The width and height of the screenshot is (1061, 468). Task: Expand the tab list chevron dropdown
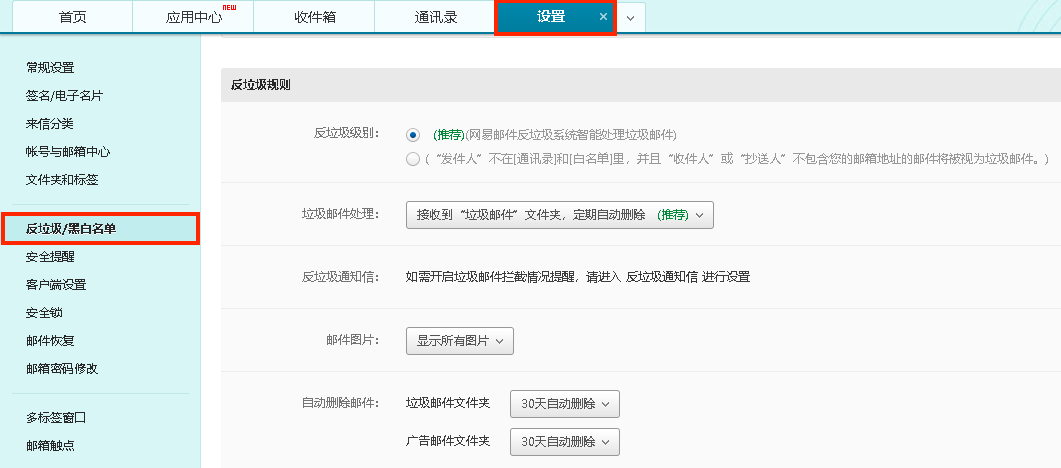coord(630,18)
